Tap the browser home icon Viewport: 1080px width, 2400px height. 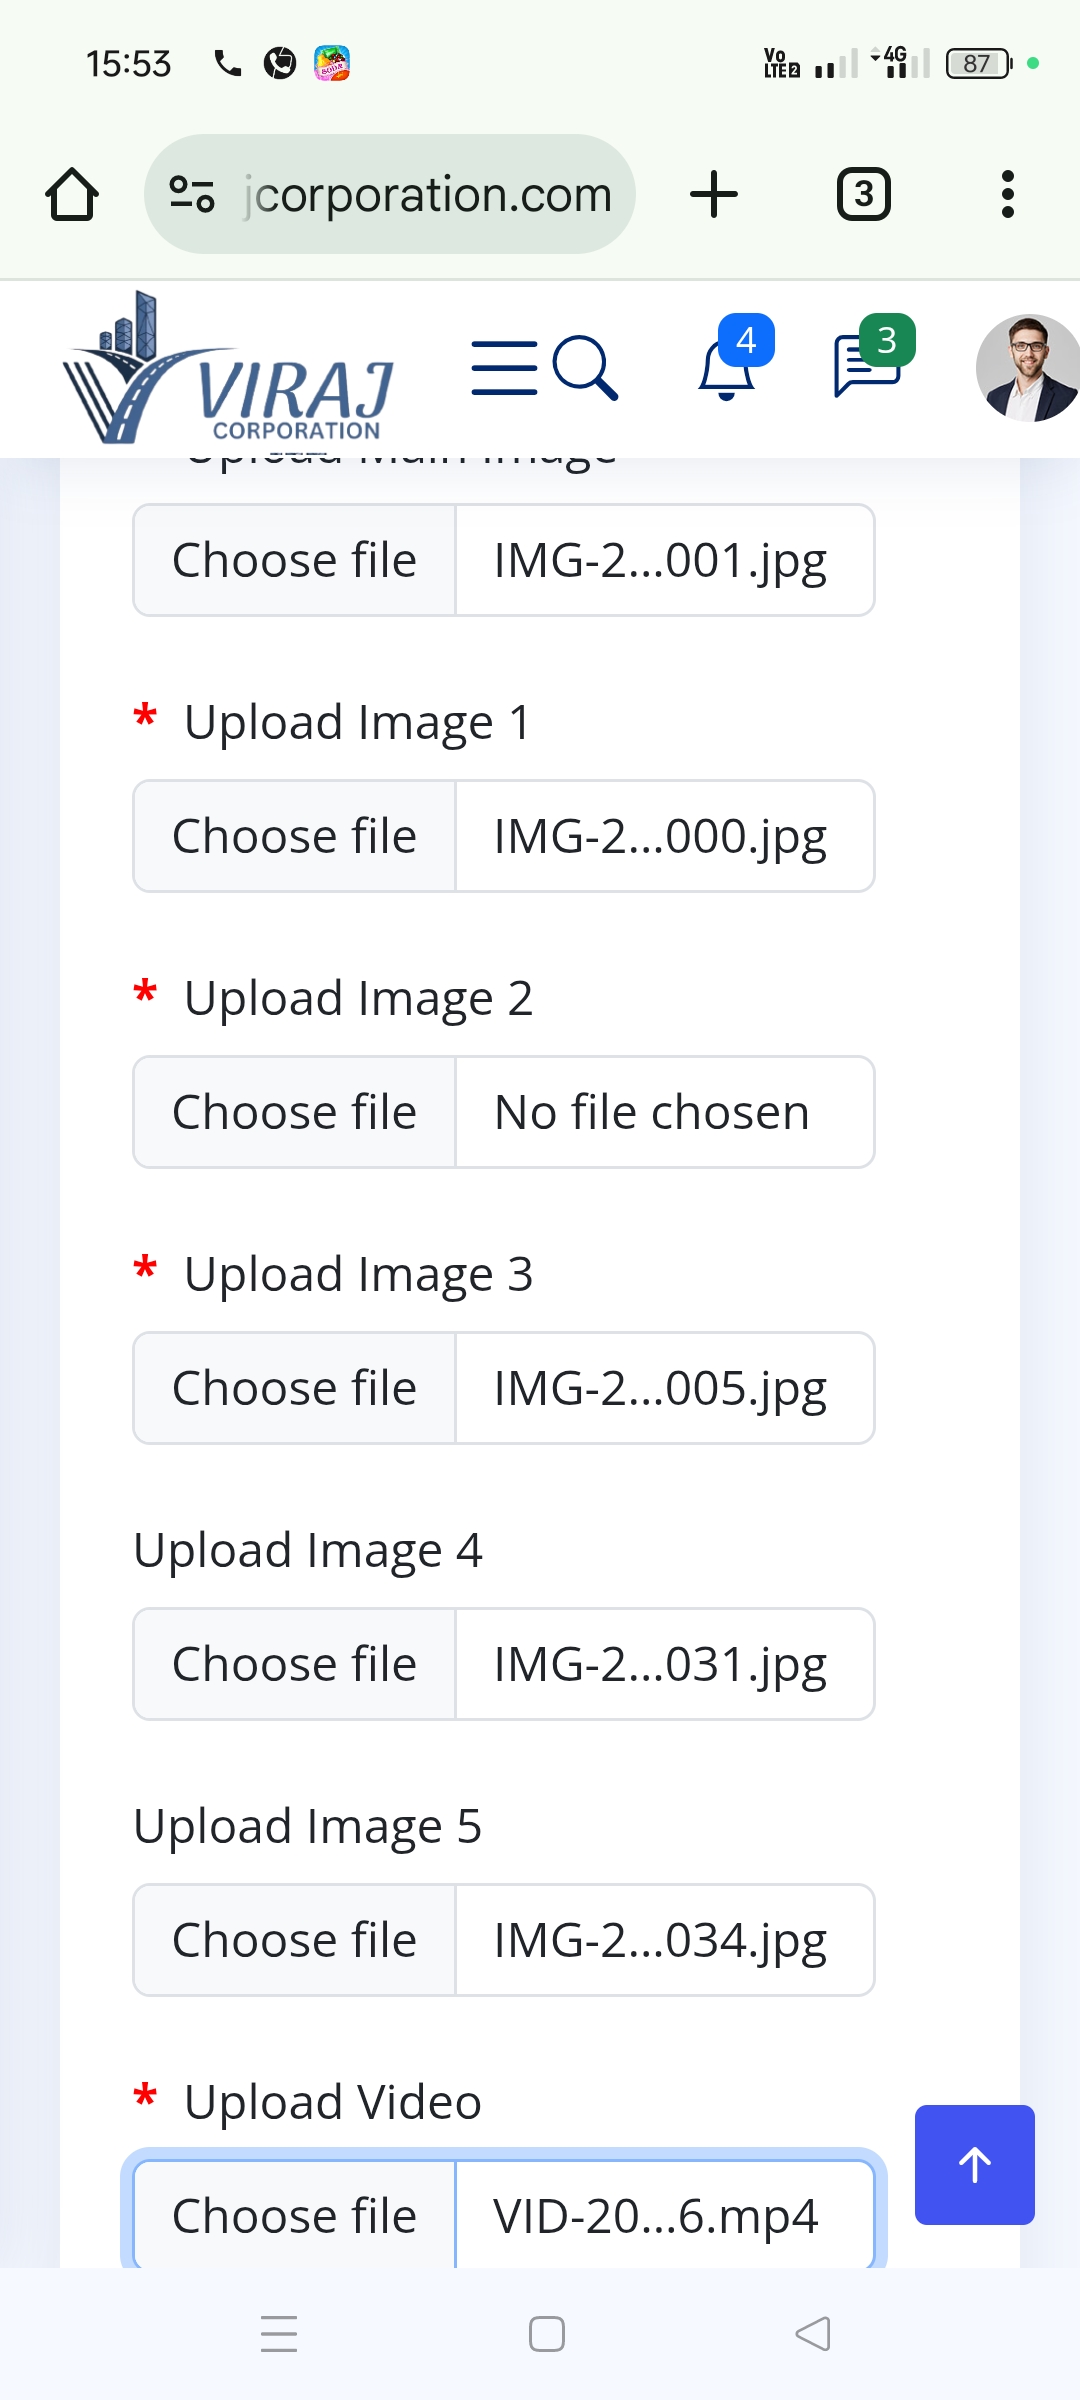(x=72, y=194)
